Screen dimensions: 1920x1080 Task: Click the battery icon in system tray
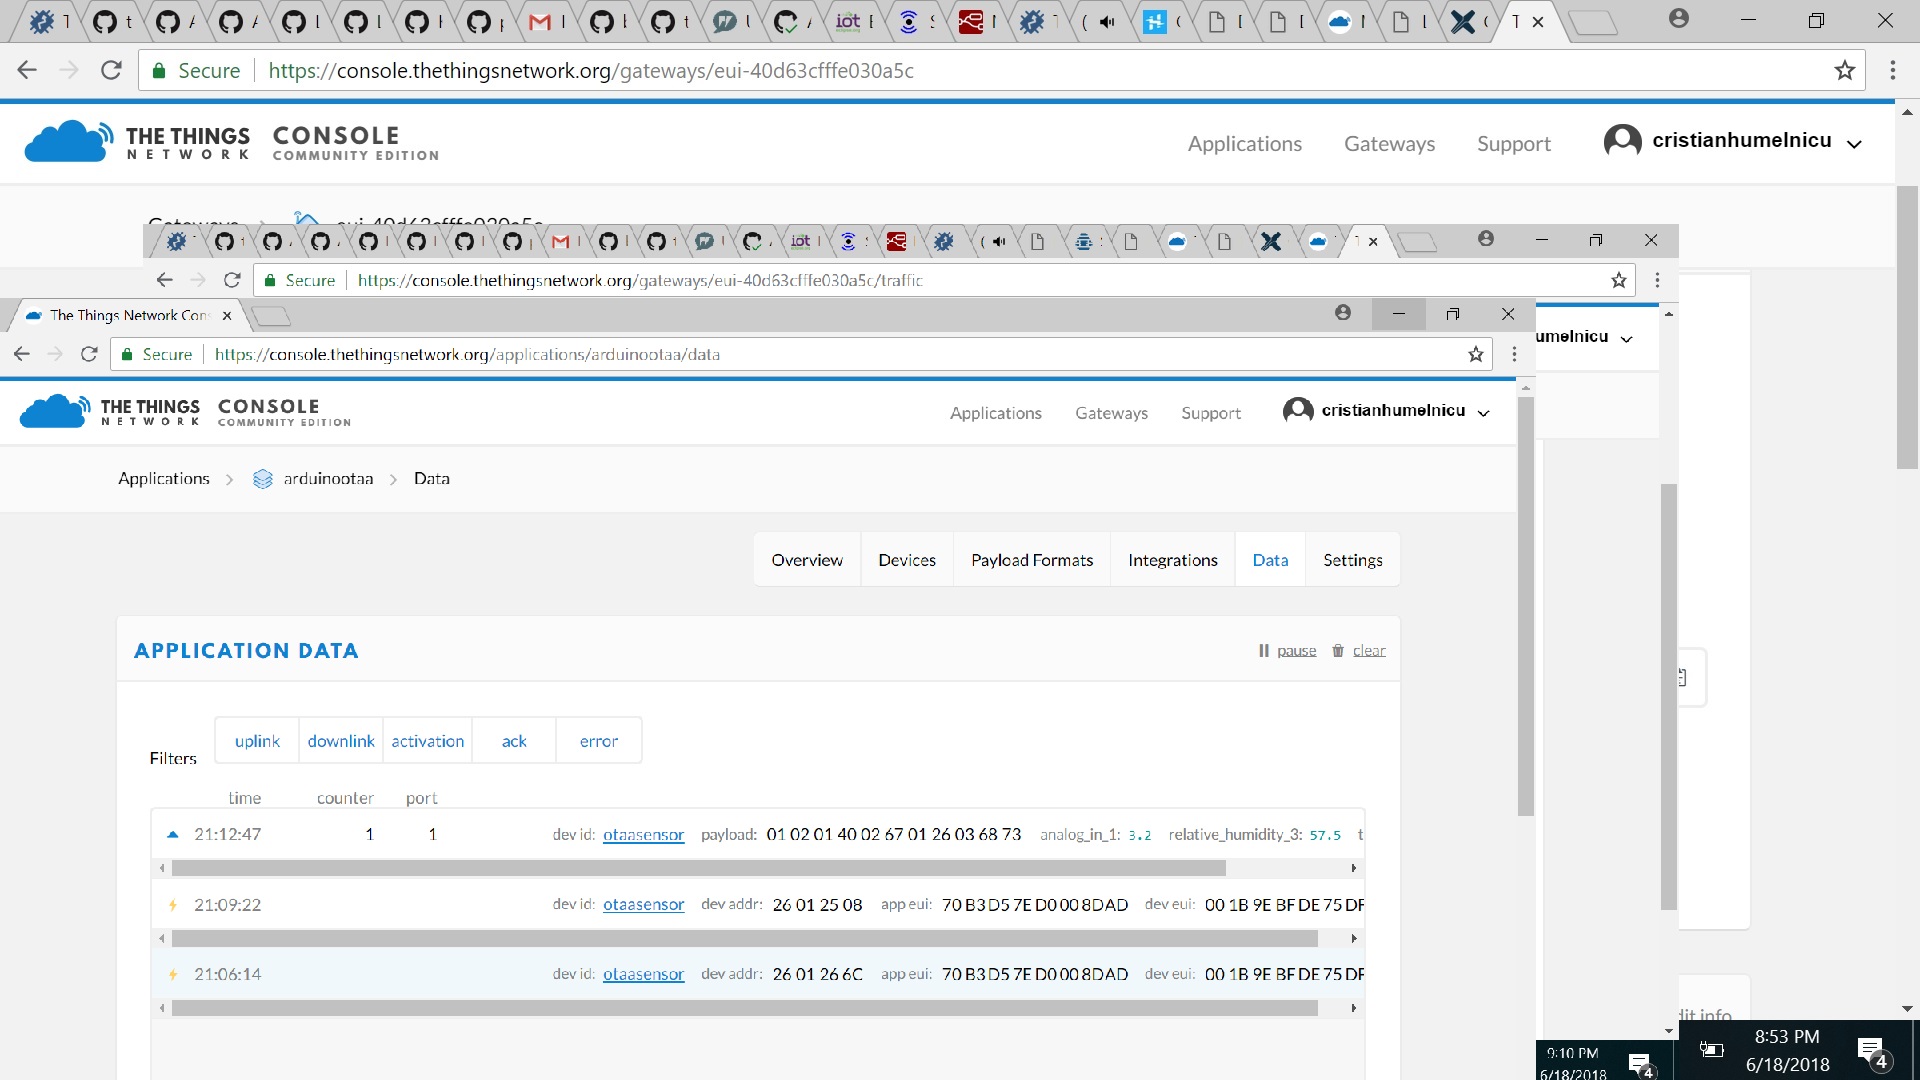coord(1711,1050)
